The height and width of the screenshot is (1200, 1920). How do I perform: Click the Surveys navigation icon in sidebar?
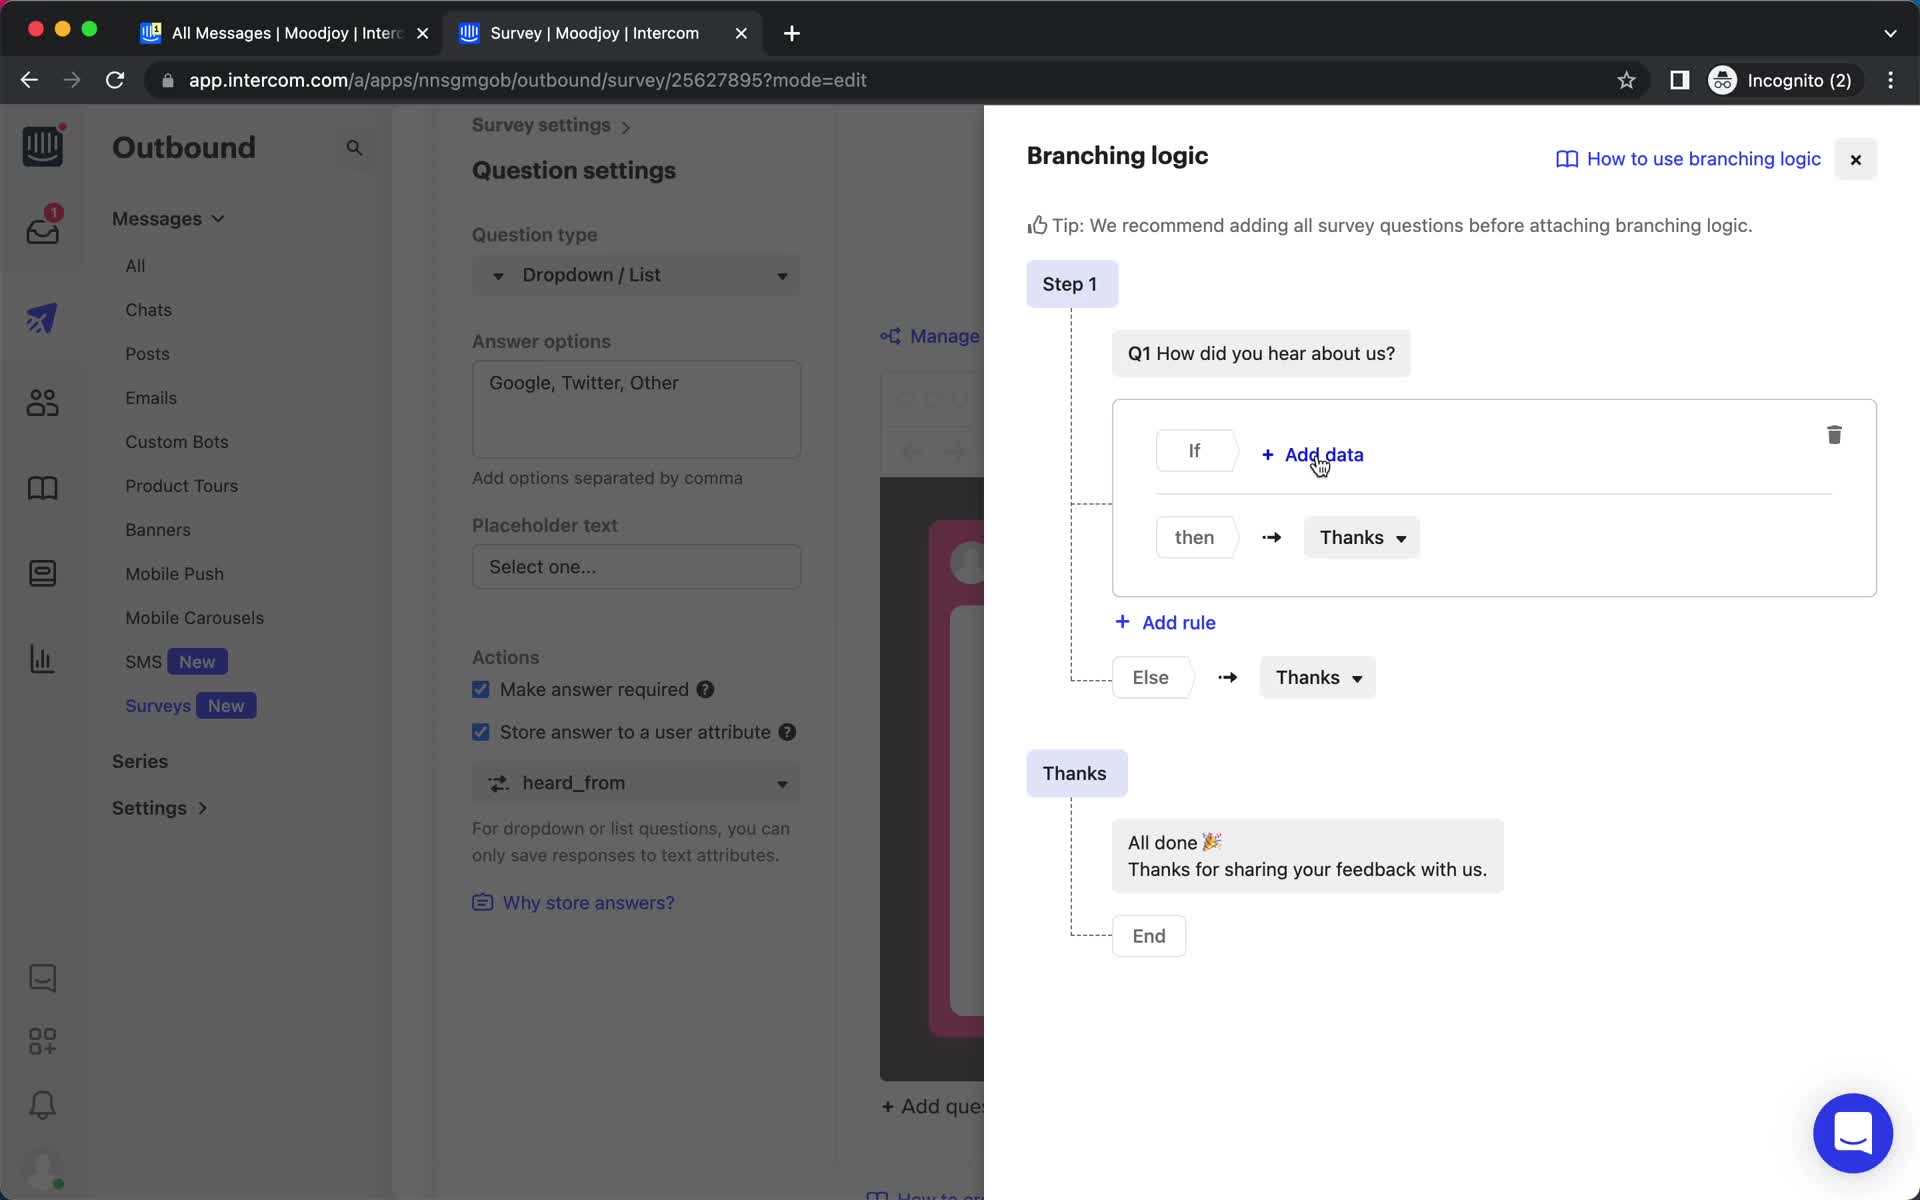click(156, 705)
